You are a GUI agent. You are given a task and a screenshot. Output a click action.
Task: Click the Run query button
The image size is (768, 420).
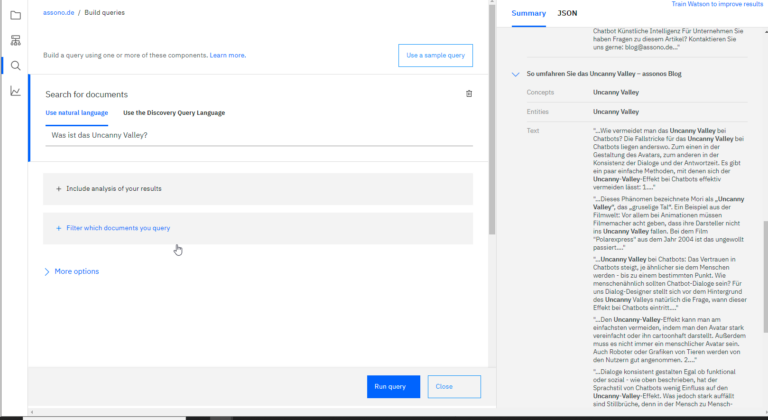click(393, 387)
